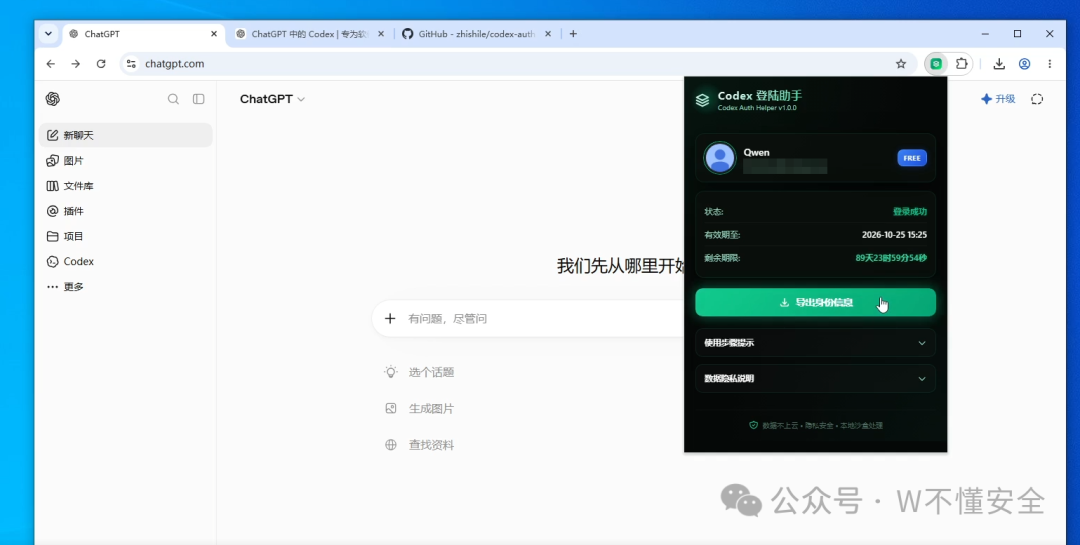Expand the 使用步骤提示 section
This screenshot has height=545, width=1080.
click(x=816, y=342)
